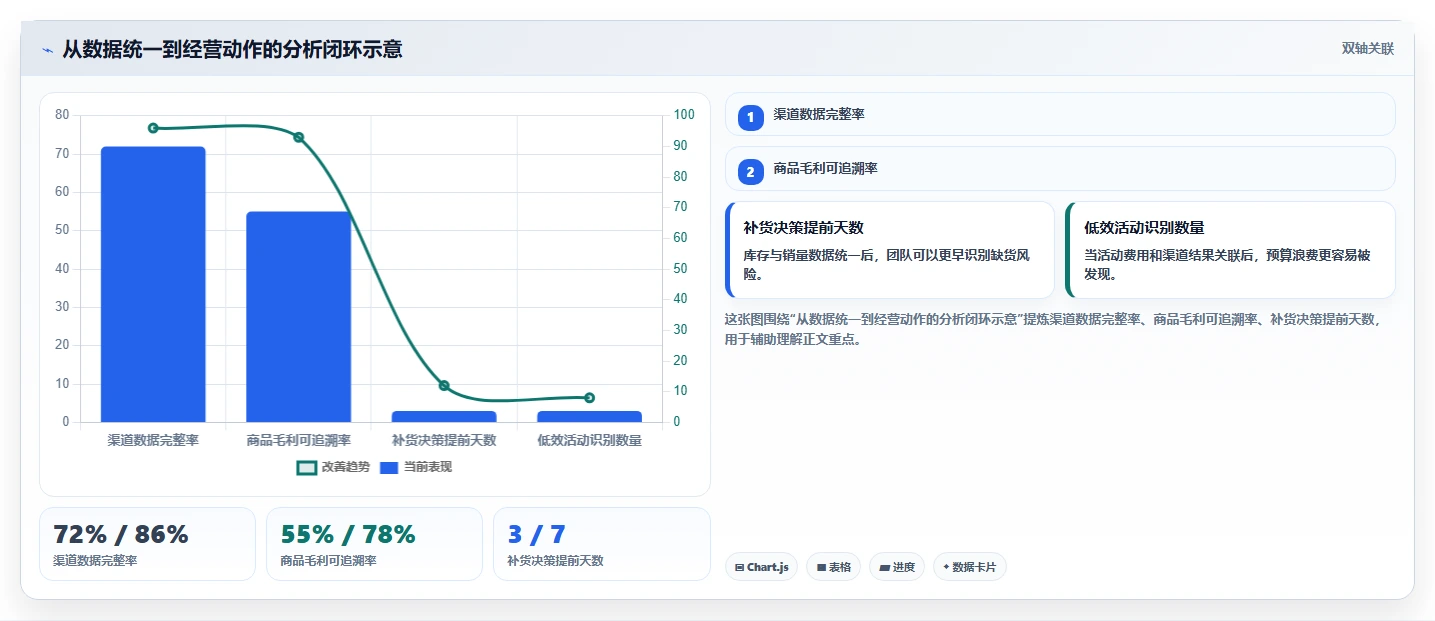Click the 进度 tag chip

click(x=897, y=567)
